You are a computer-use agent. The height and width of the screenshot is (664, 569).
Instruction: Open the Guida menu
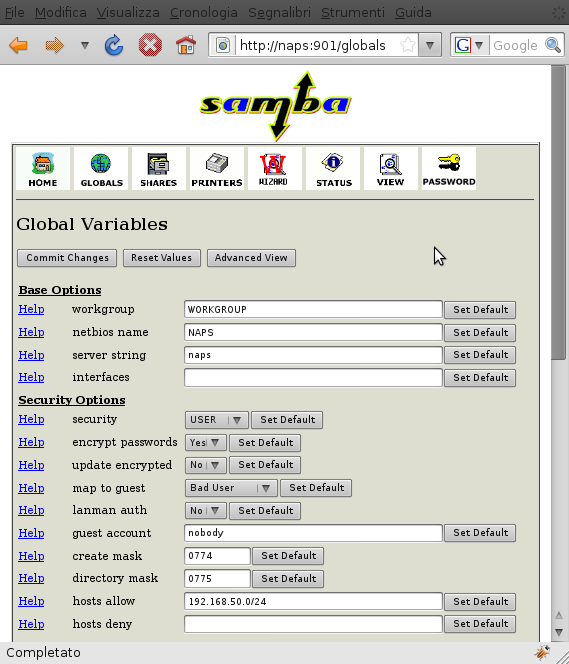coord(413,13)
